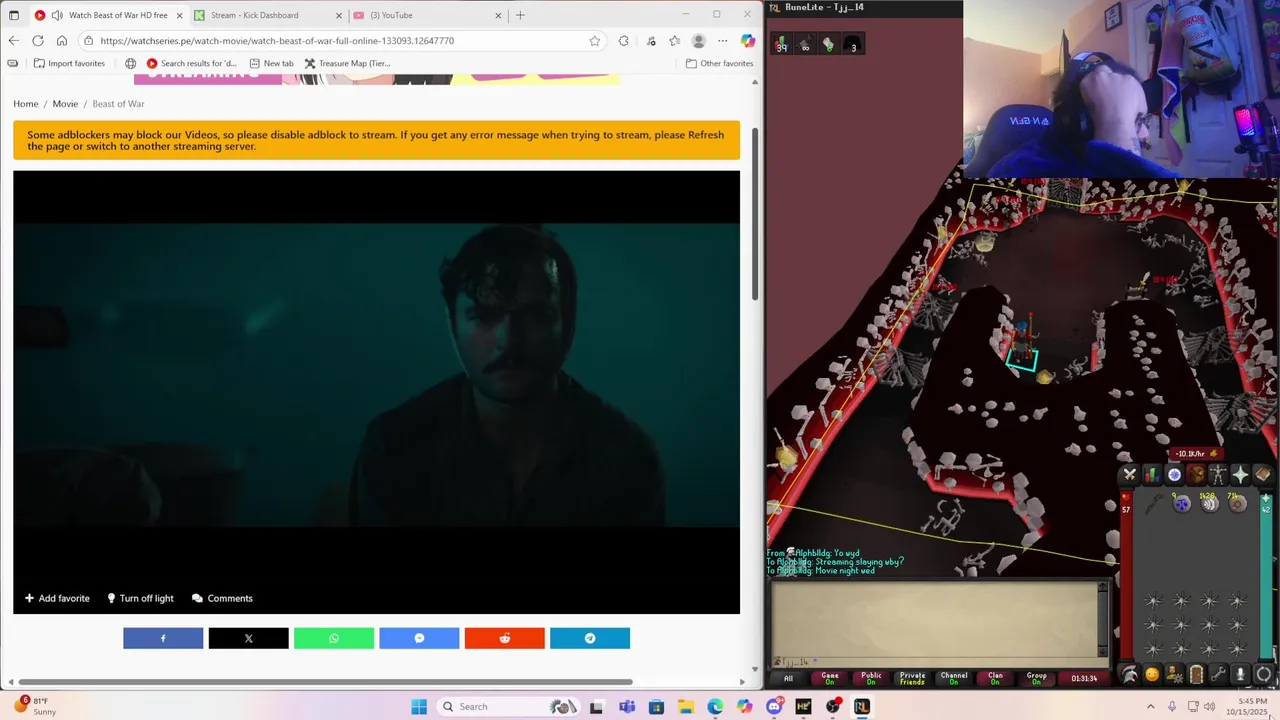1280x720 pixels.
Task: Toggle Clan chat filter On
Action: point(995,678)
